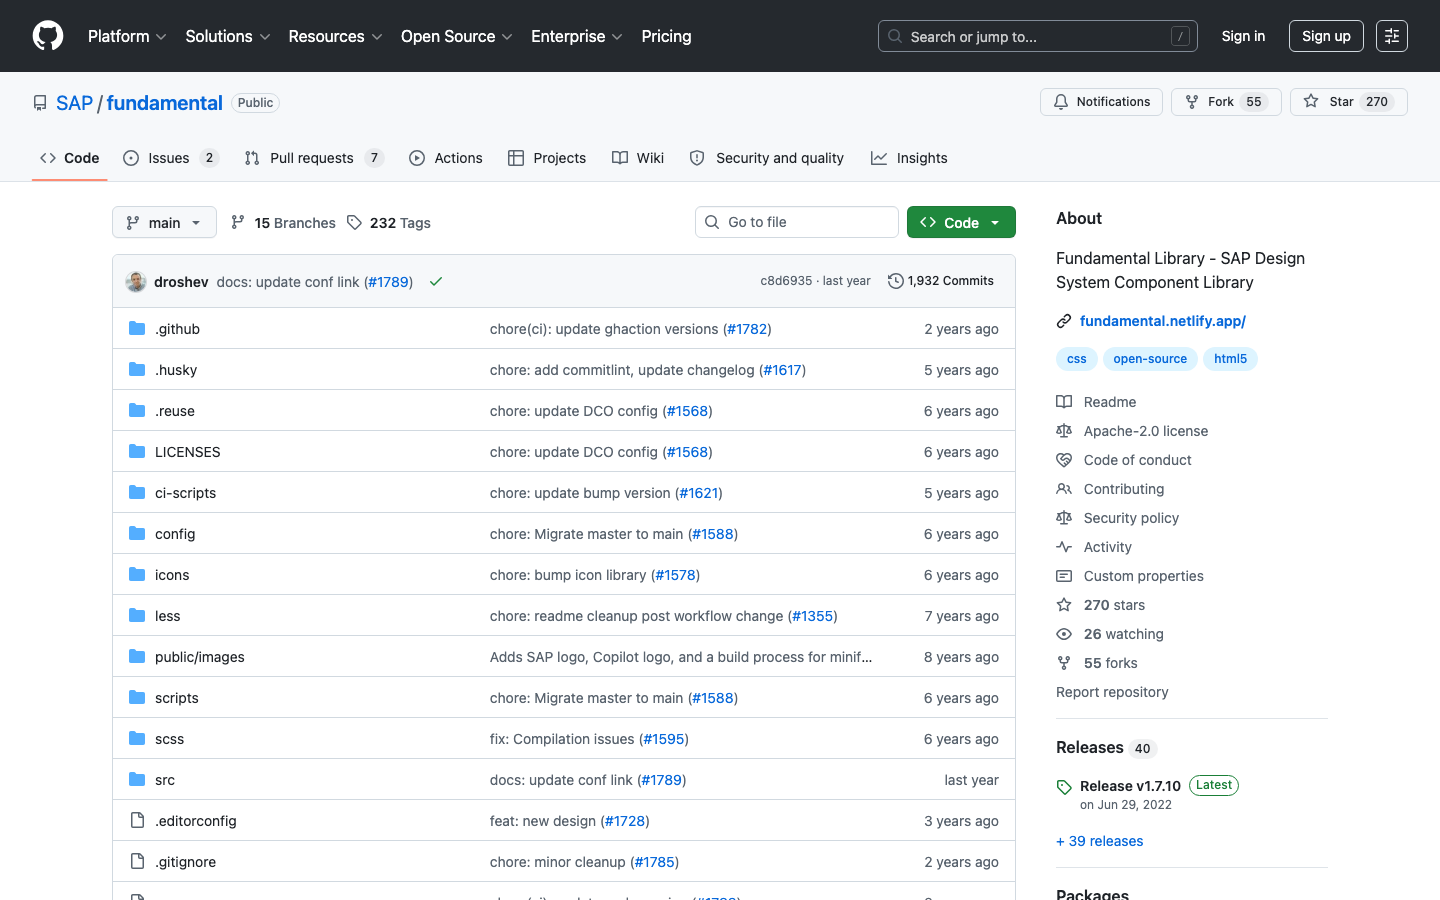Open the + 39 releases link
Viewport: 1440px width, 900px height.
[x=1100, y=841]
